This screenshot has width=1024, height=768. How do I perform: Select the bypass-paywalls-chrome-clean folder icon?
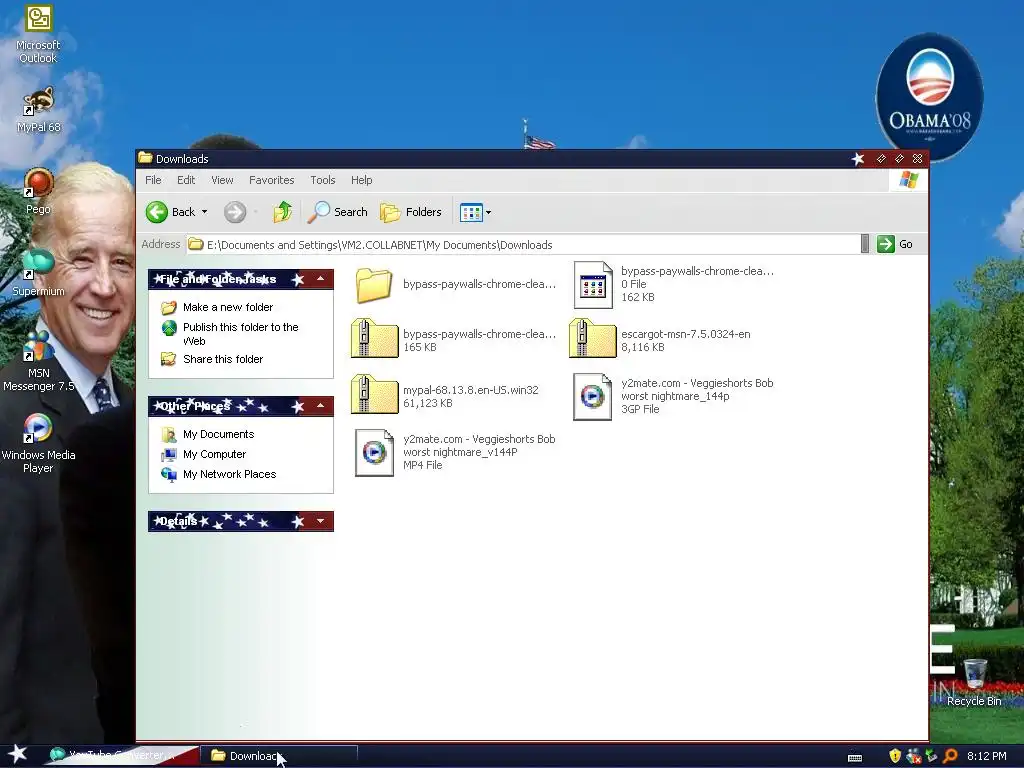(x=374, y=285)
